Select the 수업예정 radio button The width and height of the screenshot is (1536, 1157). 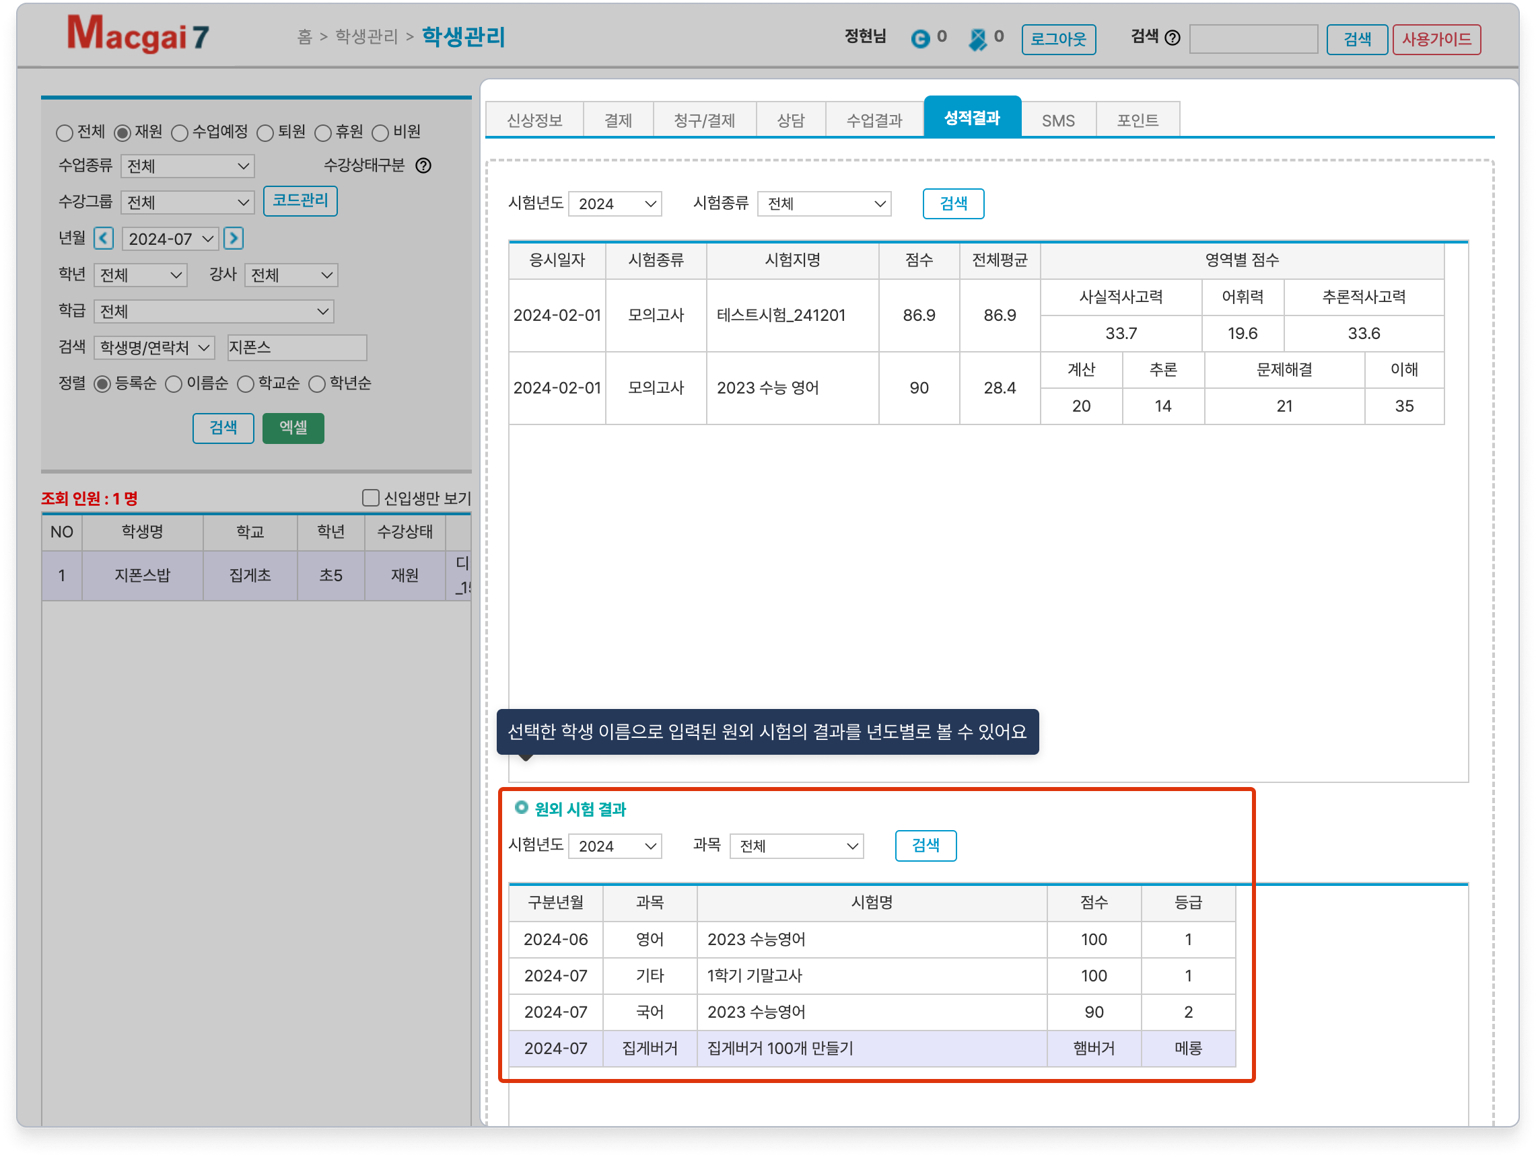coord(180,133)
